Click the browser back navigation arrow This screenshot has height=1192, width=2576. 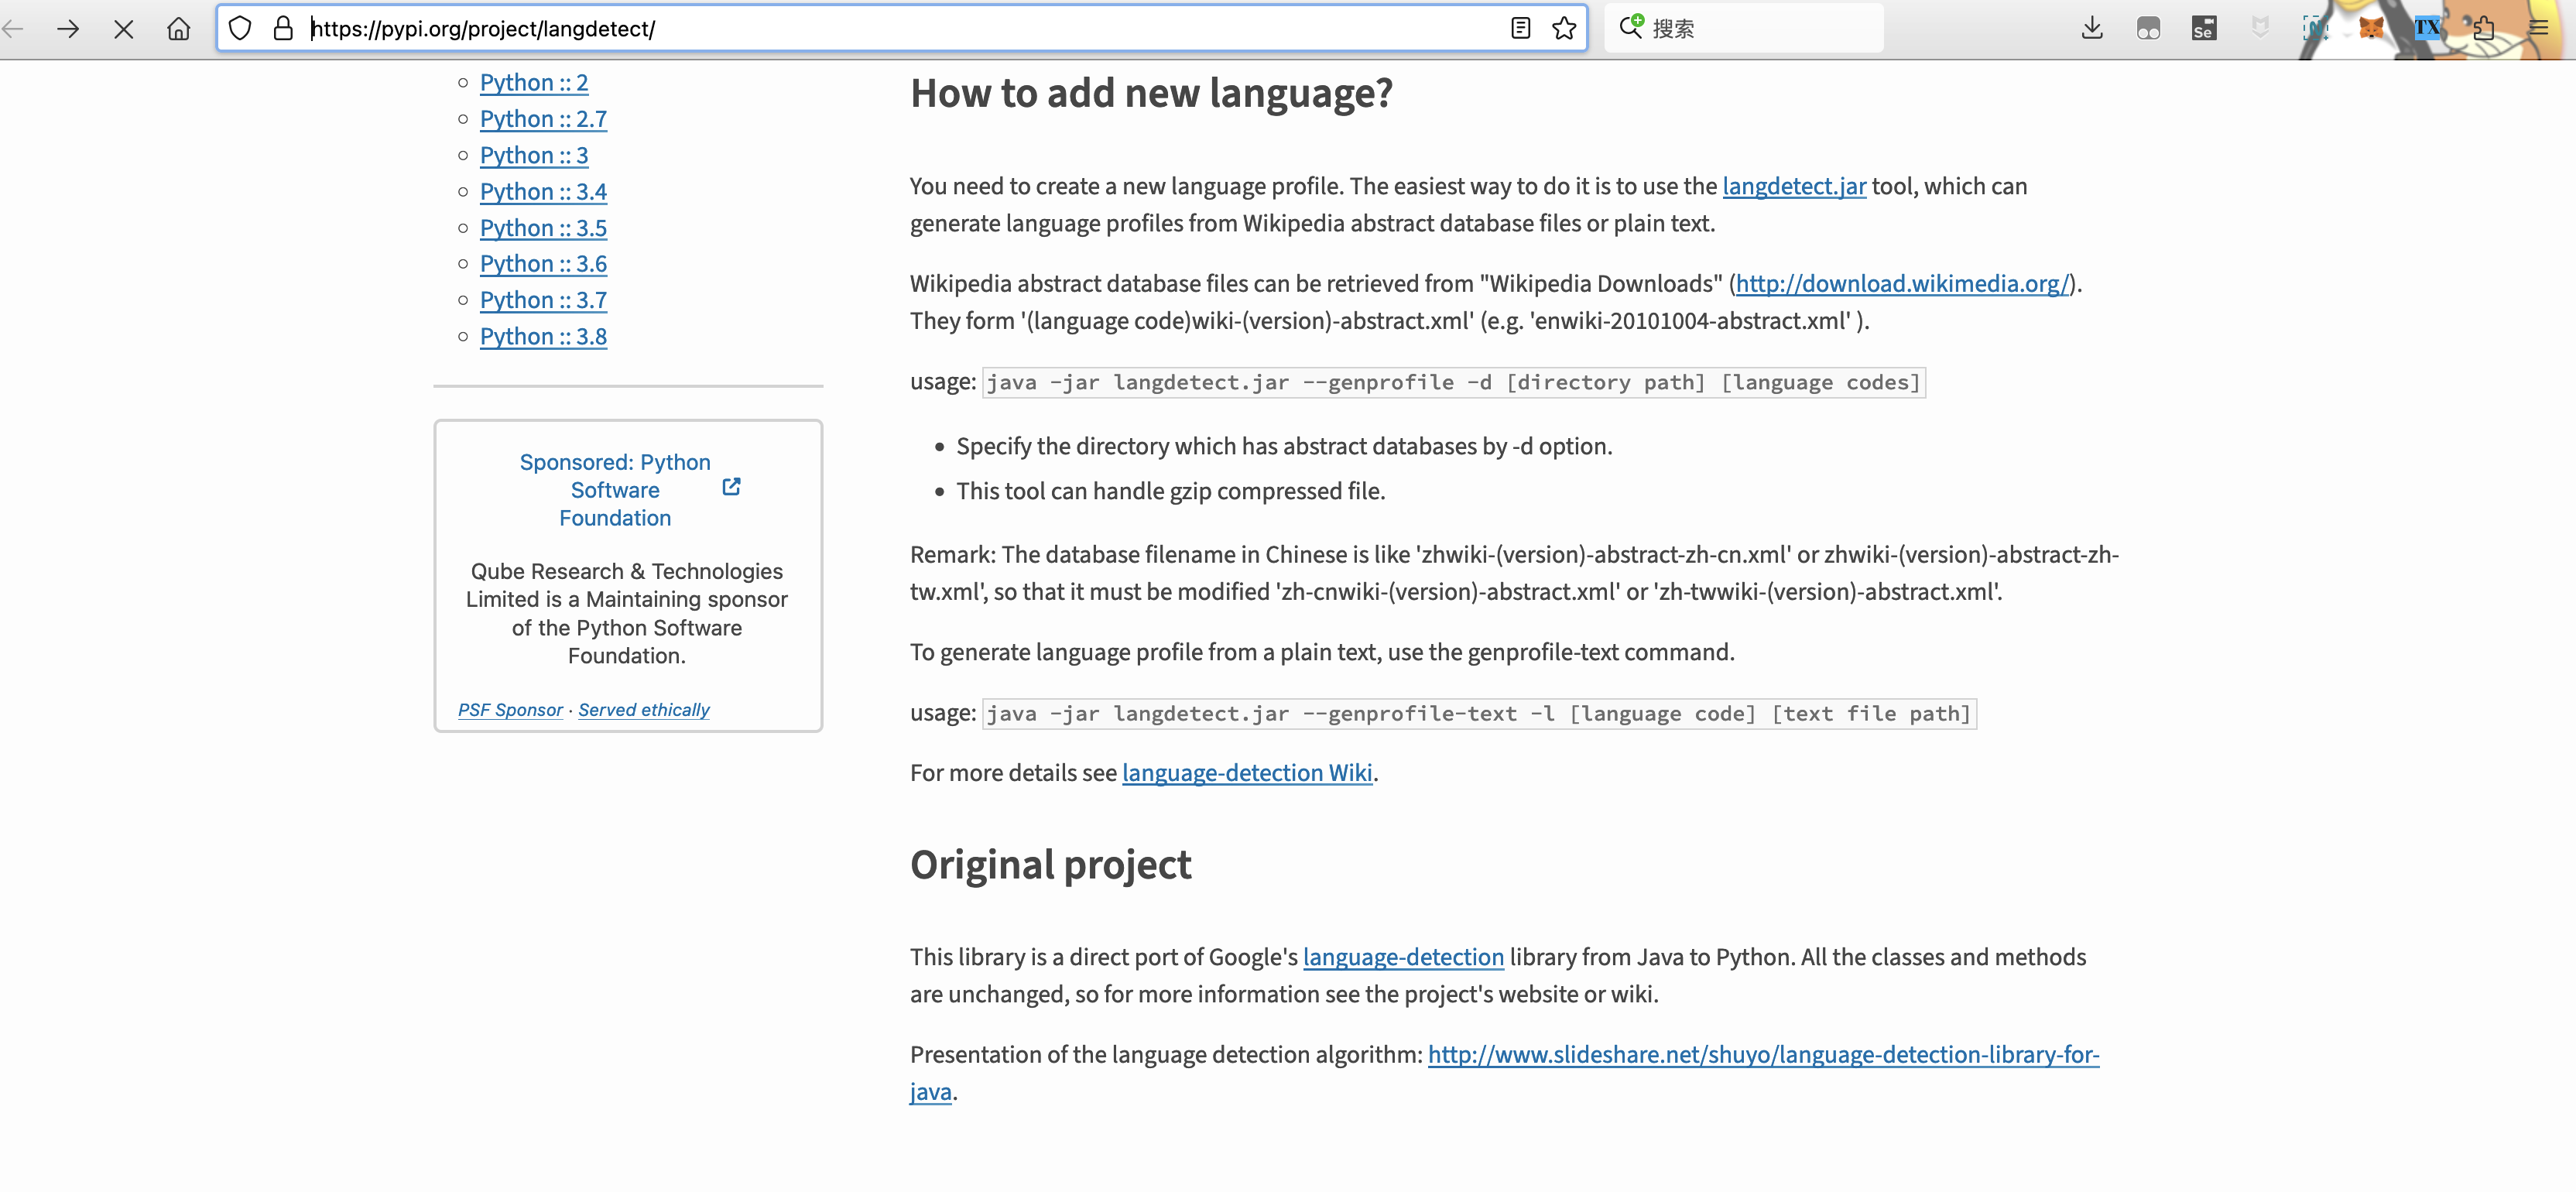click(x=23, y=28)
